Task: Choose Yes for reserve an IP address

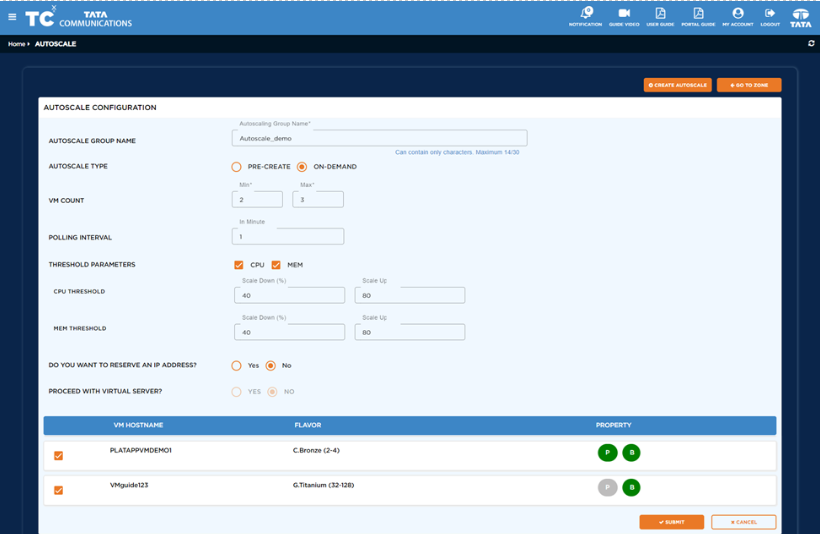Action: click(x=236, y=366)
